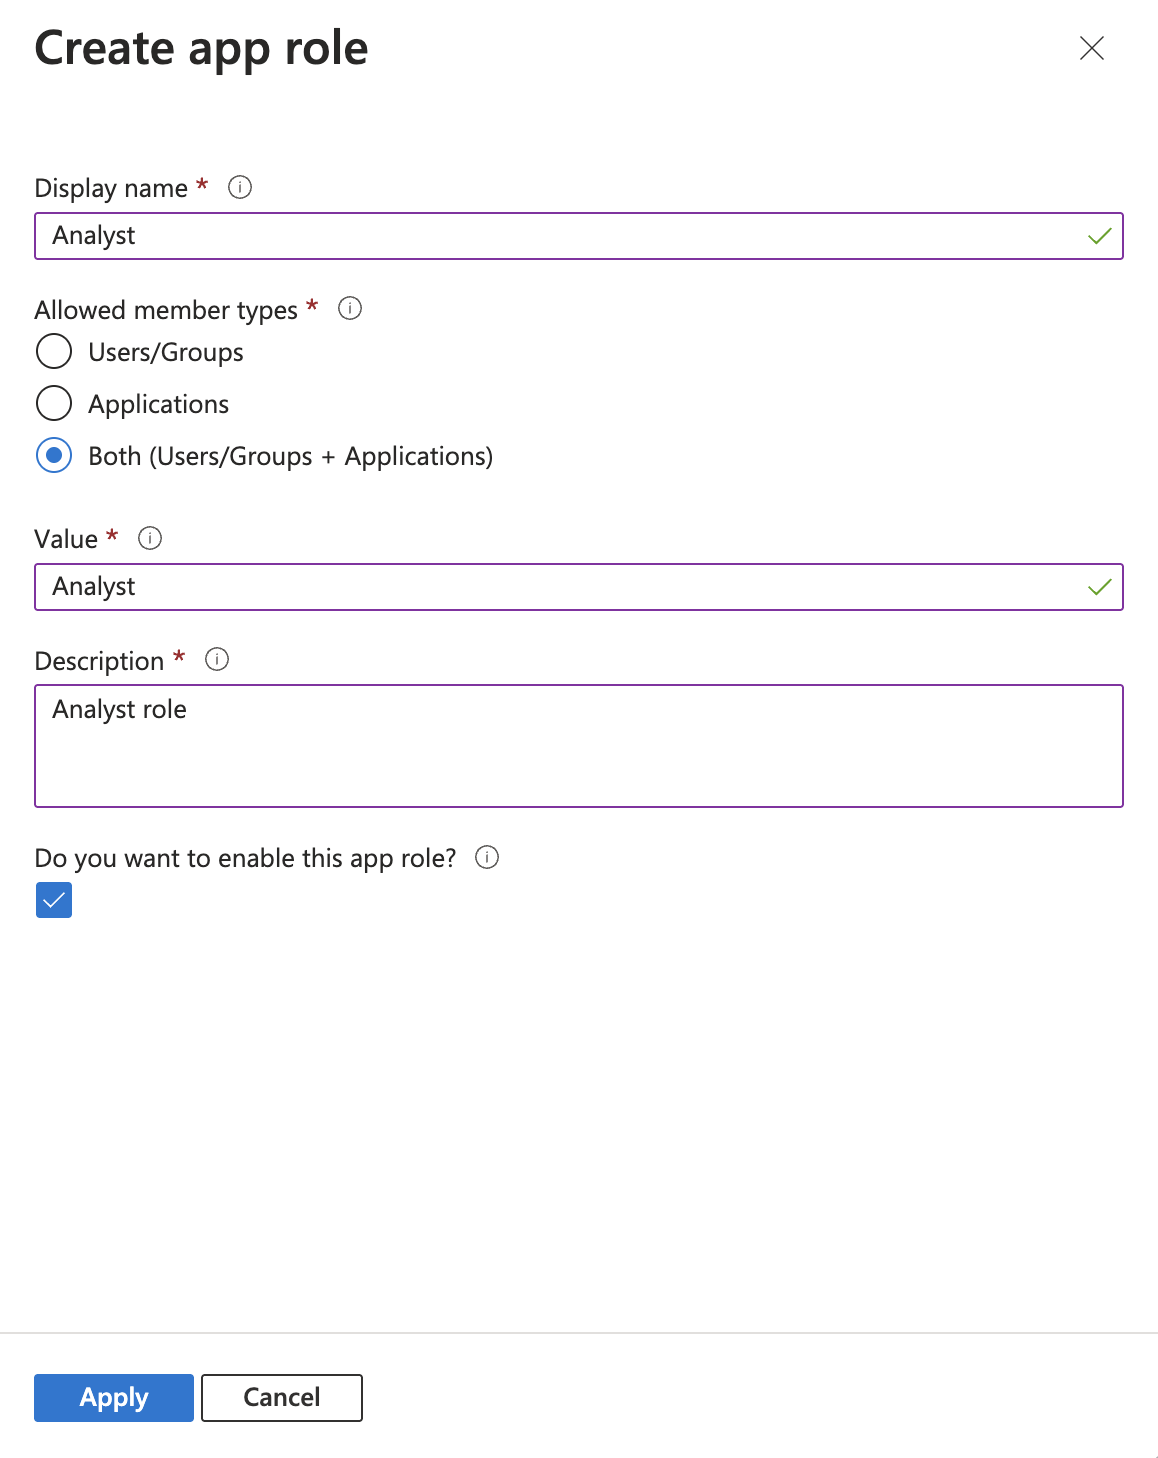
Task: Open the enable app role info tooltip
Action: (x=486, y=857)
